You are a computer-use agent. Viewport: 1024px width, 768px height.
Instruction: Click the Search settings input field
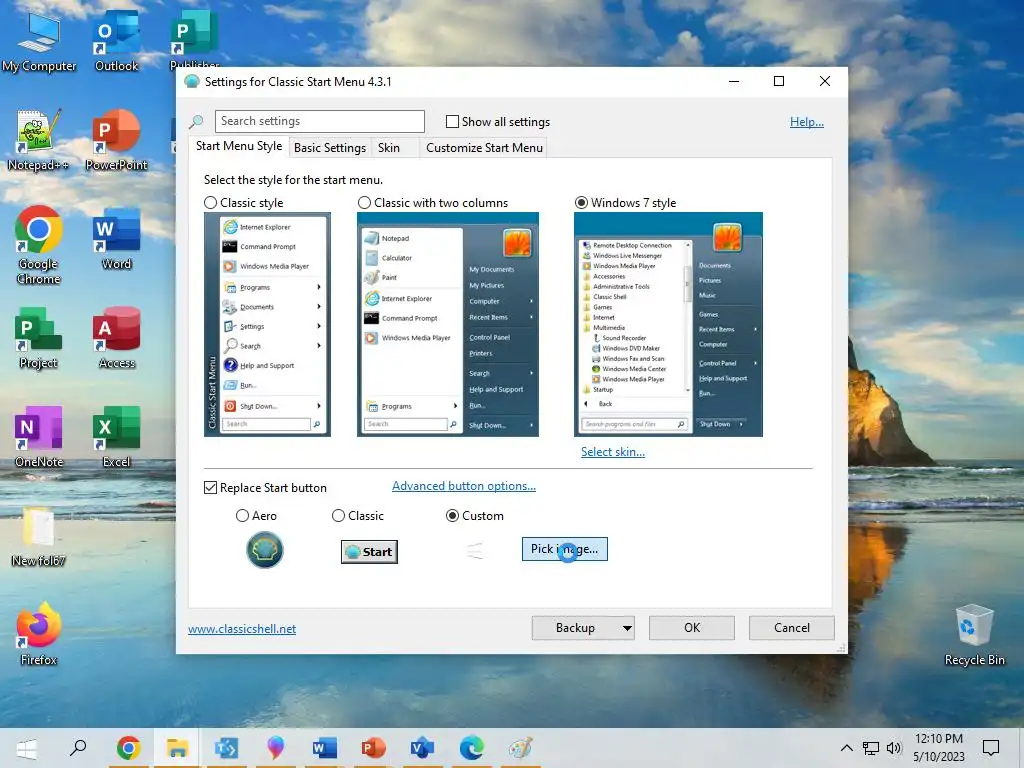319,121
